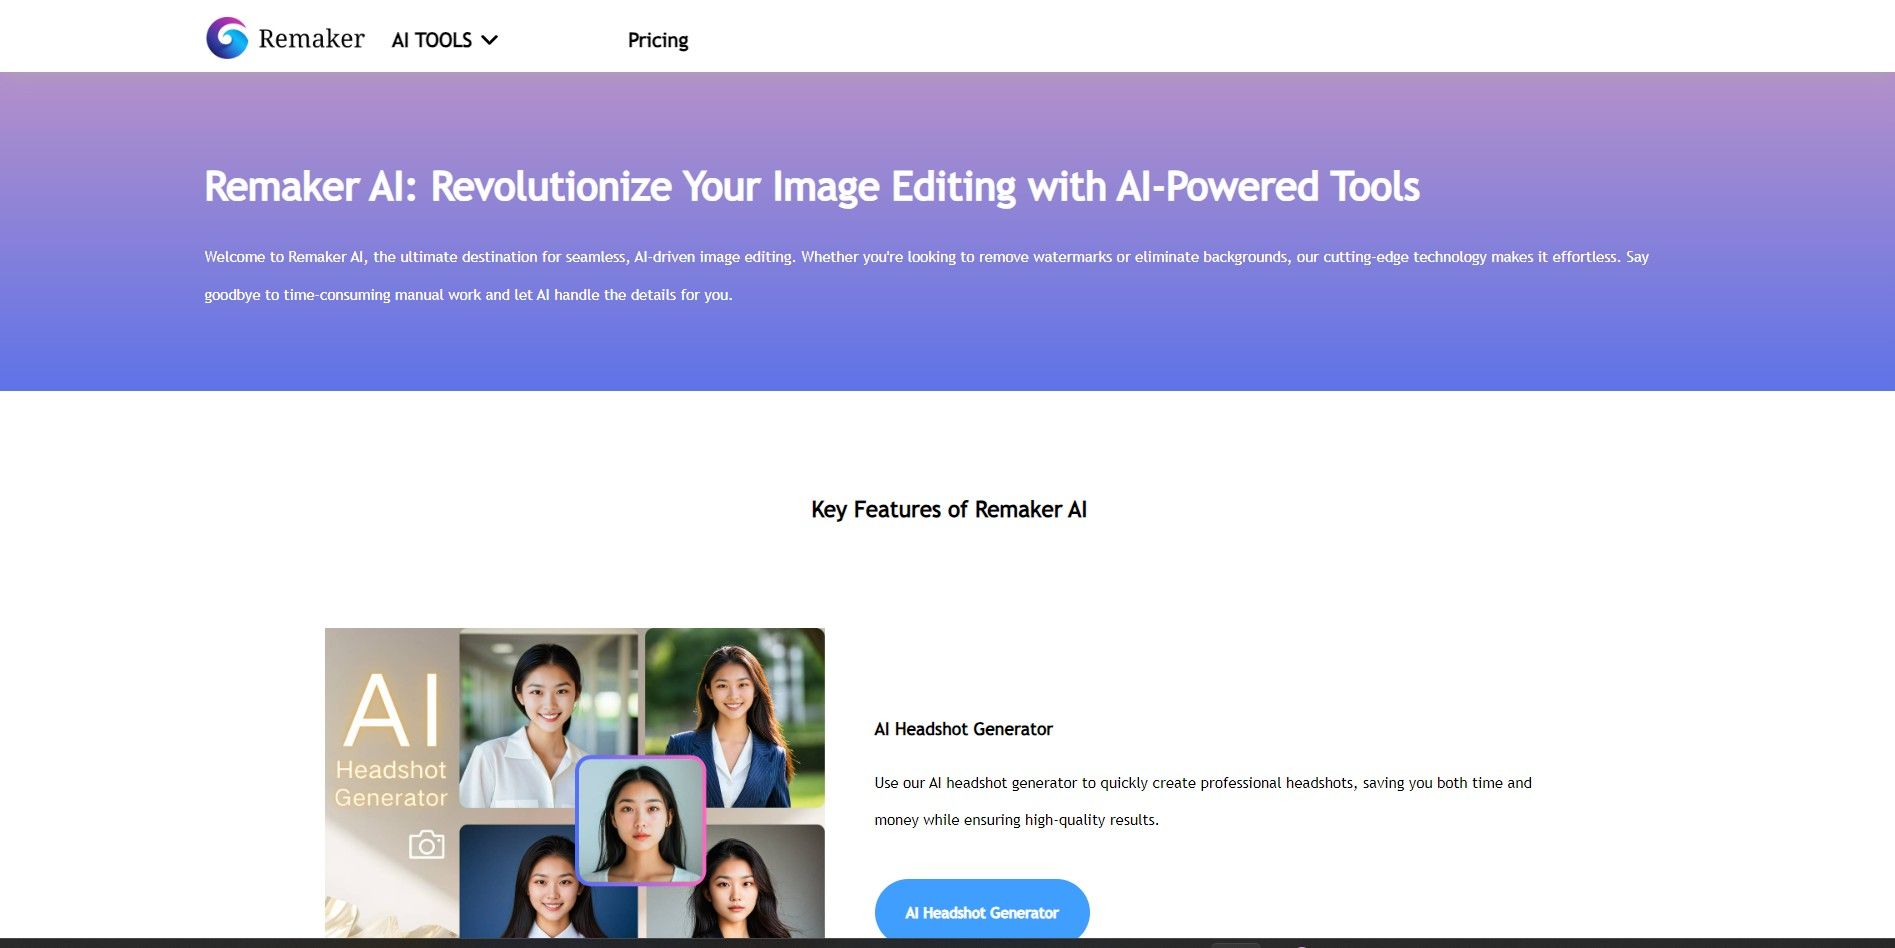Expand the AI TOOLS chevron arrow

tap(489, 40)
